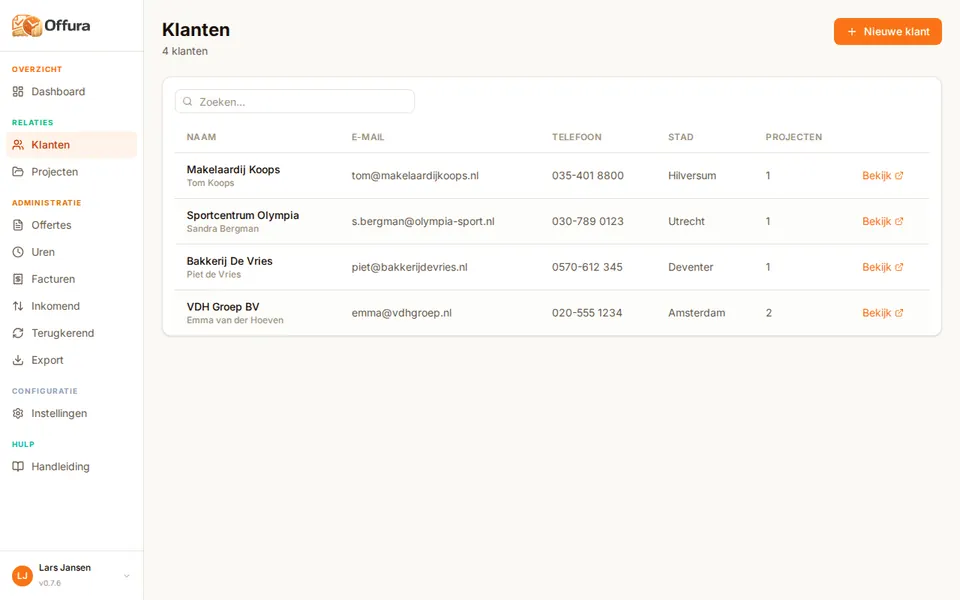Click the Offura logo icon
960x600 pixels.
coord(26,25)
